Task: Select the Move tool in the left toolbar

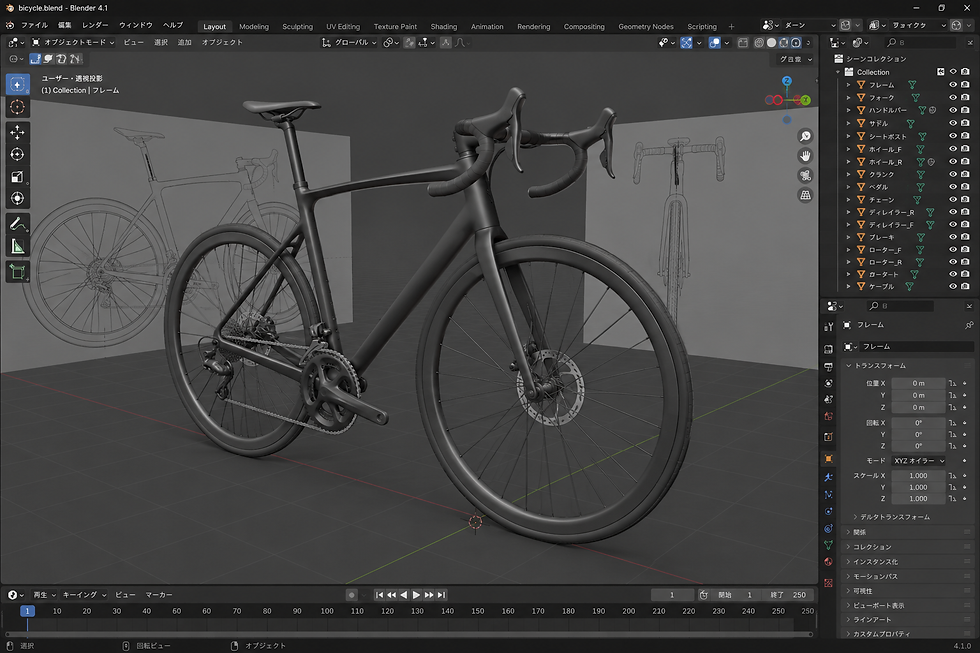Action: point(18,132)
